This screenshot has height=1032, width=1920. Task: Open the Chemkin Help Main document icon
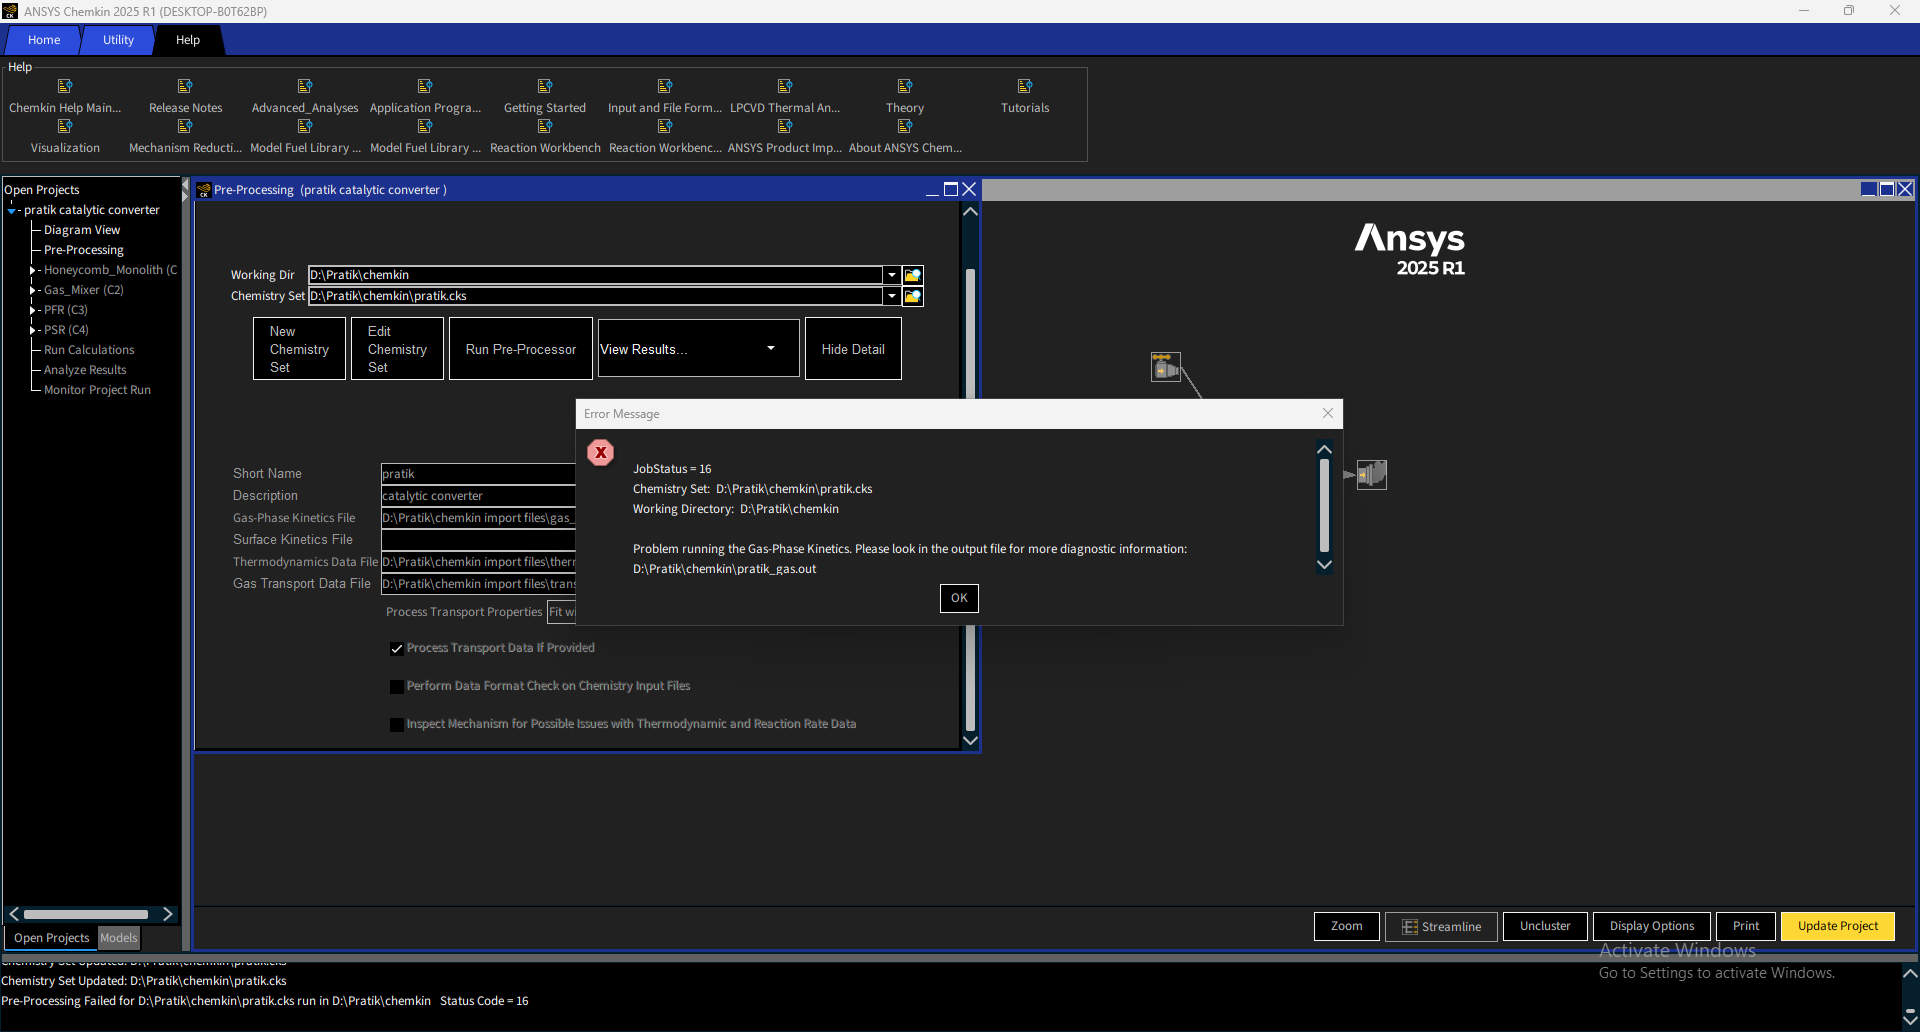pos(65,87)
